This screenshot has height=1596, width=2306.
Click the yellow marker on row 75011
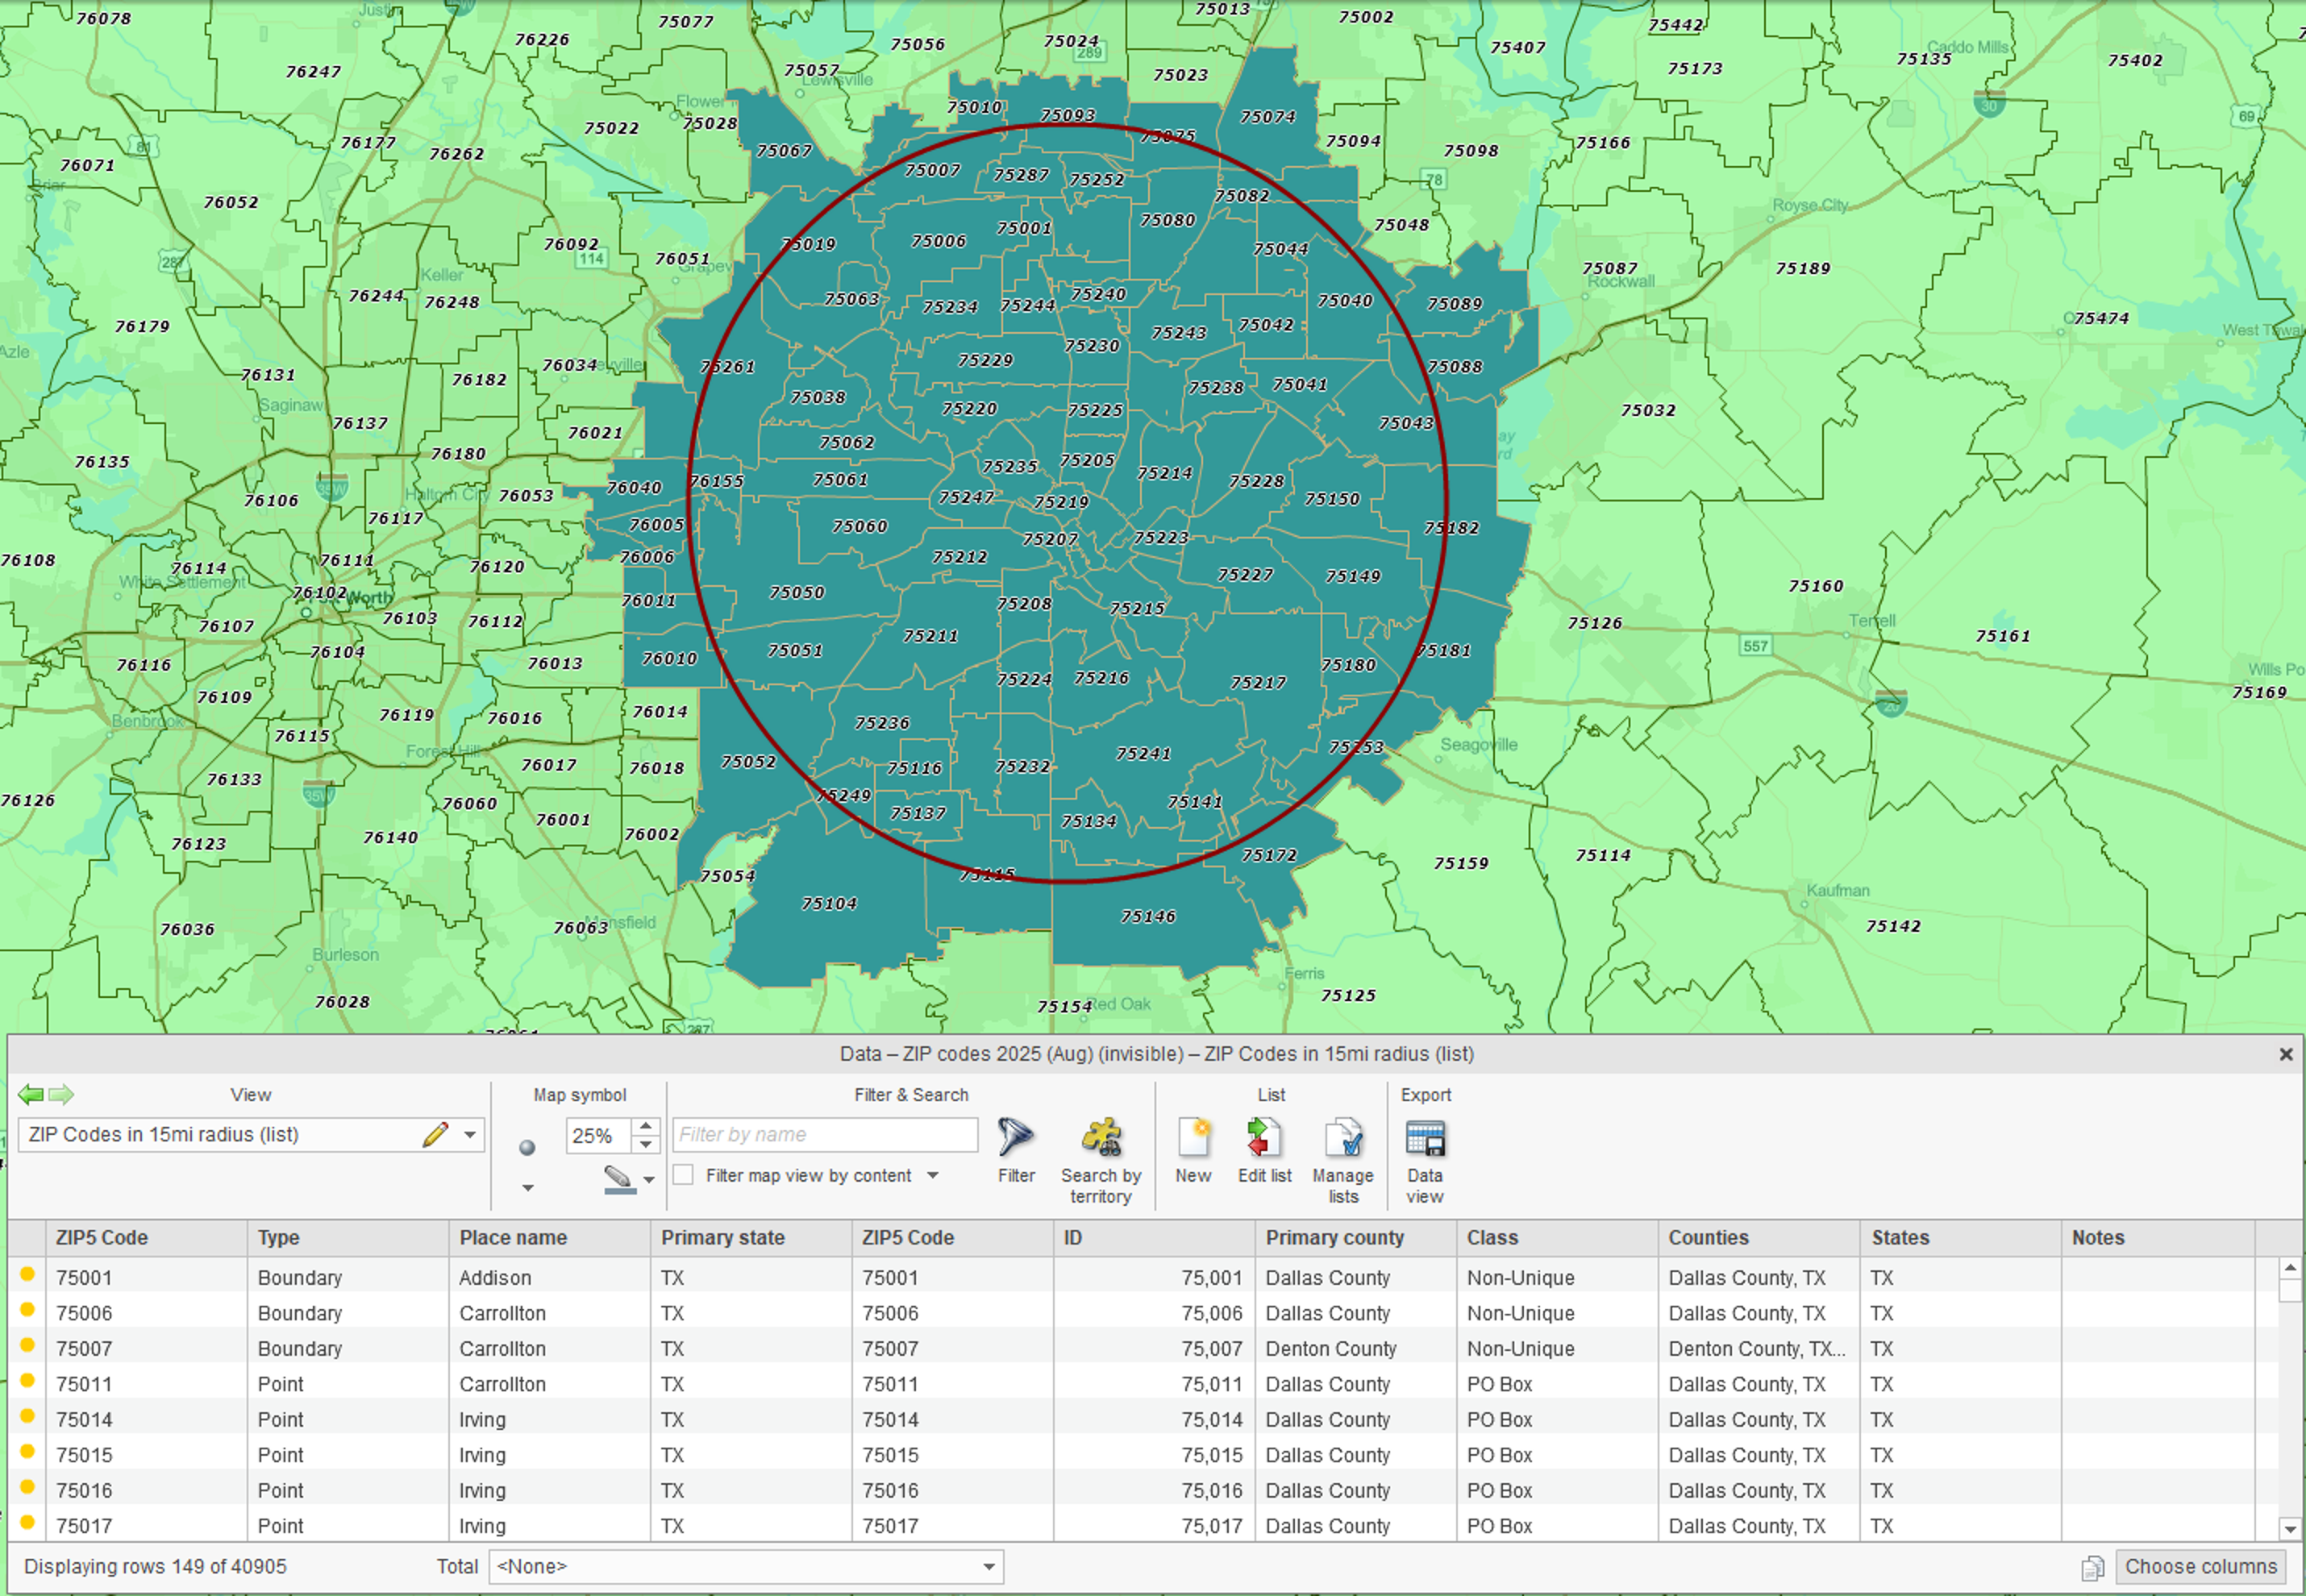pyautogui.click(x=28, y=1380)
